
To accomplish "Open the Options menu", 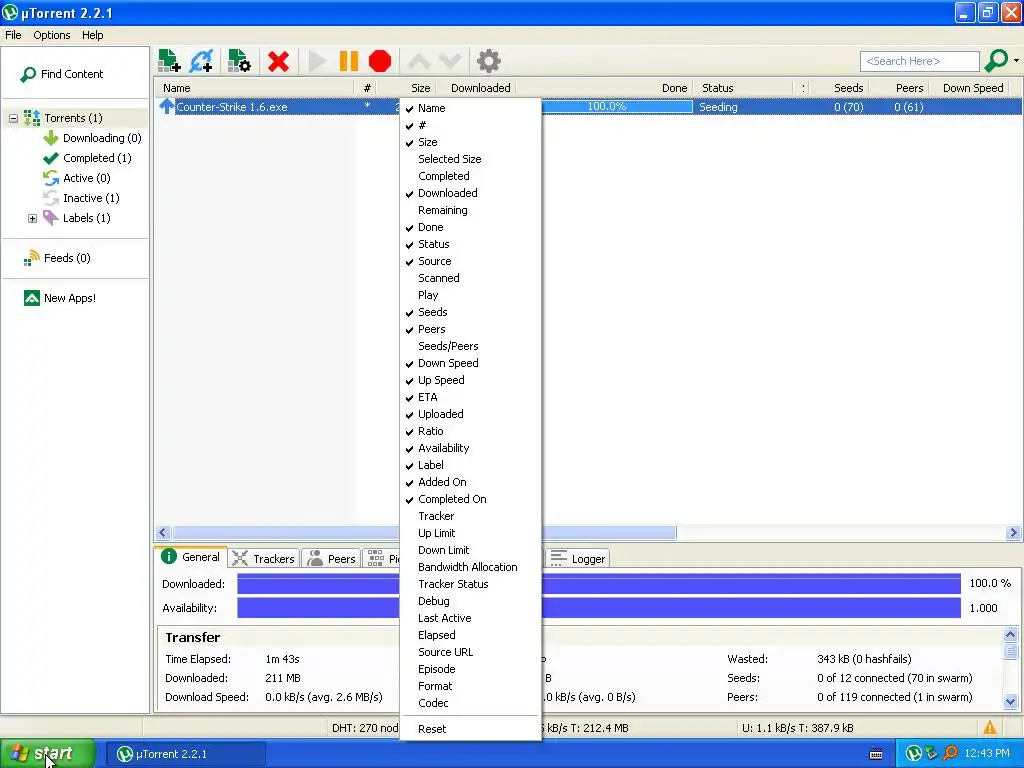I will click(x=52, y=35).
